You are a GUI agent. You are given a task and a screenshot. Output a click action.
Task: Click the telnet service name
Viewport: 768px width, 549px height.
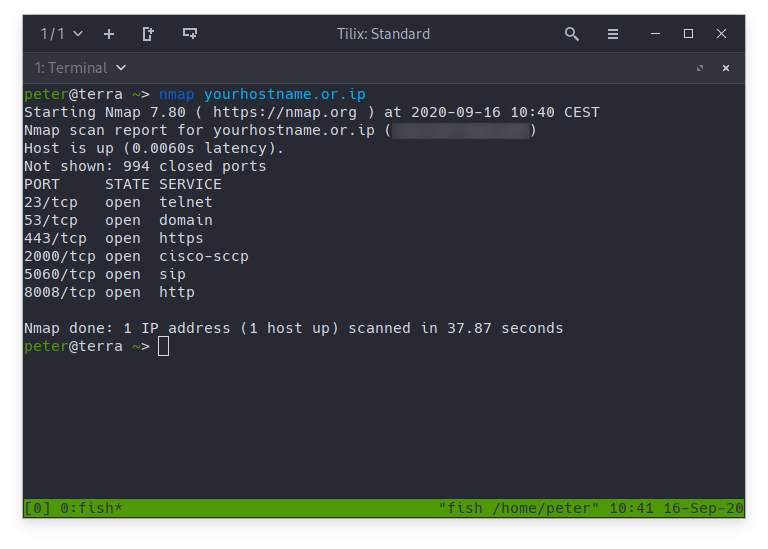point(186,202)
